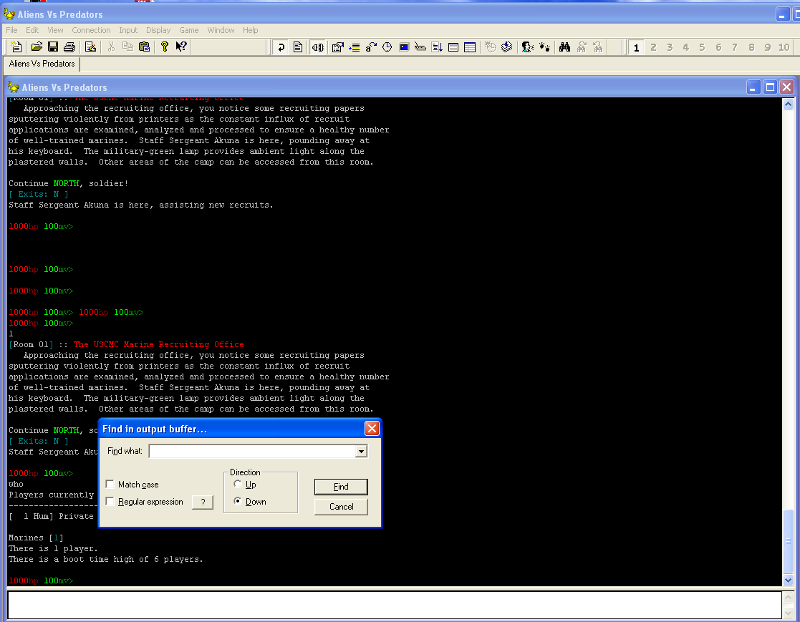Select the Up direction radio button

(237, 484)
